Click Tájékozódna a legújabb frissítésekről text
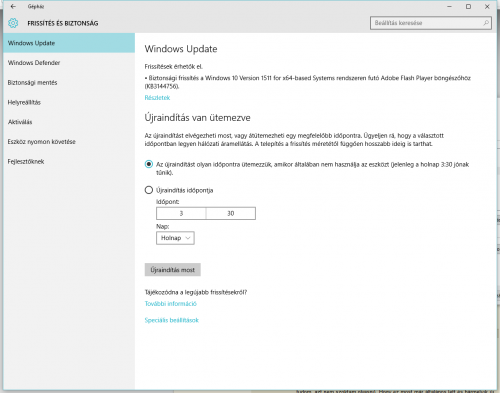 tap(196, 292)
